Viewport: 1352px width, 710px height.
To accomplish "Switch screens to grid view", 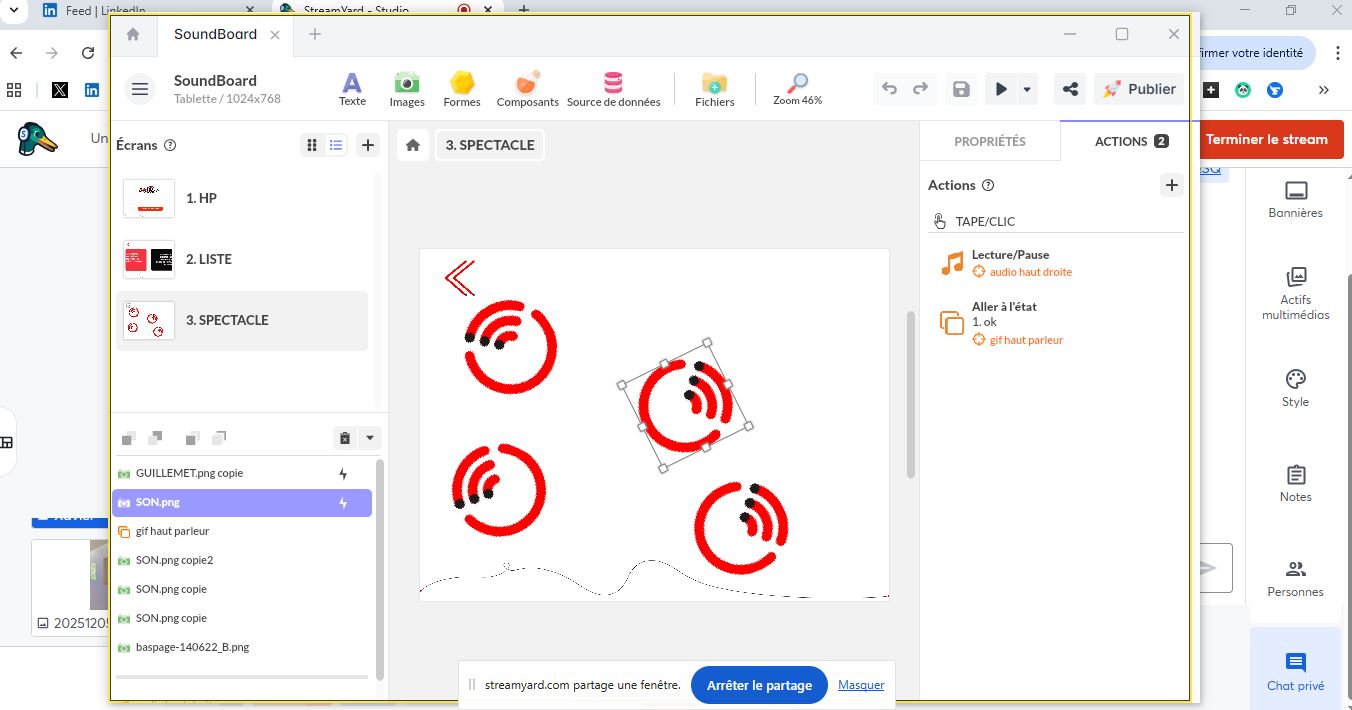I will pos(312,145).
